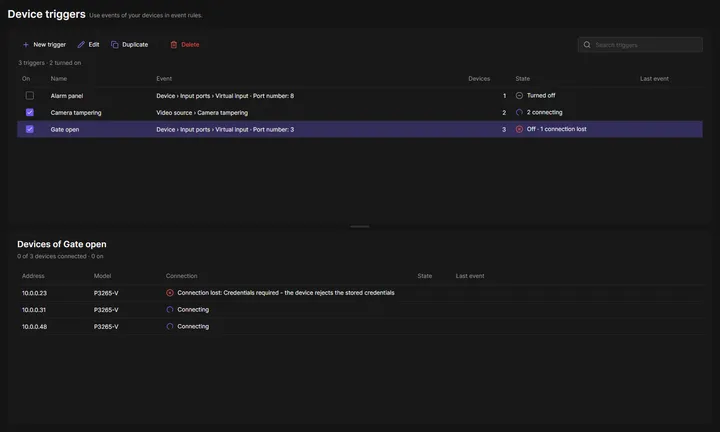Click the event text 'Port number: 3'

pos(274,129)
